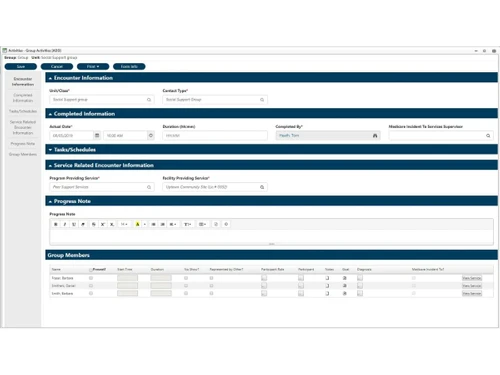
Task: Click the subscript icon in the editor toolbar
Action: tap(112, 224)
